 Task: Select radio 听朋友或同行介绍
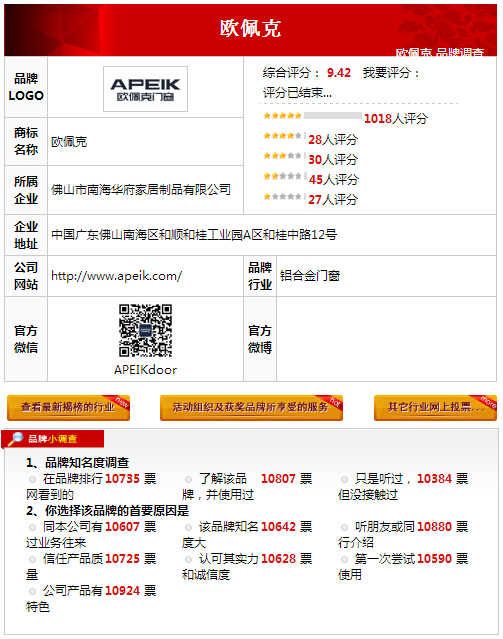pos(344,527)
